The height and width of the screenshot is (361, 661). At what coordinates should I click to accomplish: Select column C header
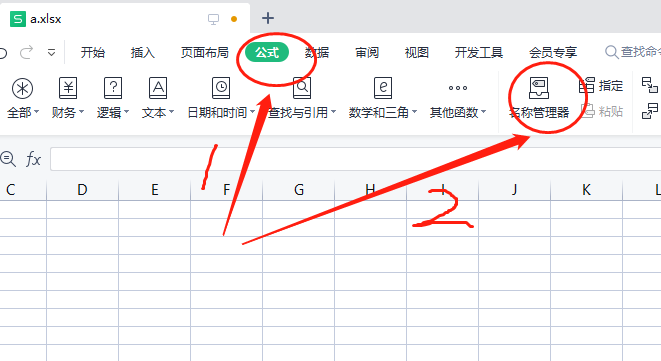tap(23, 190)
